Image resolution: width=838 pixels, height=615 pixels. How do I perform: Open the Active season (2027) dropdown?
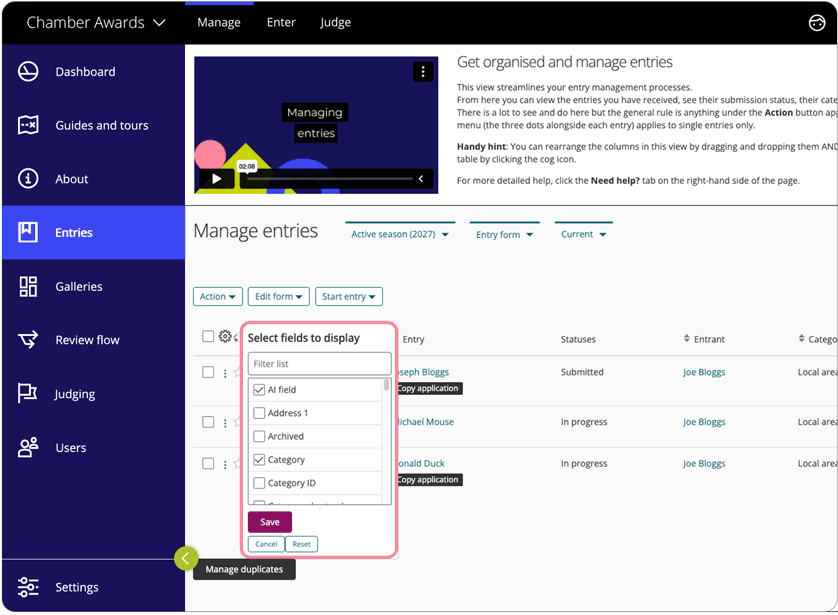point(400,234)
